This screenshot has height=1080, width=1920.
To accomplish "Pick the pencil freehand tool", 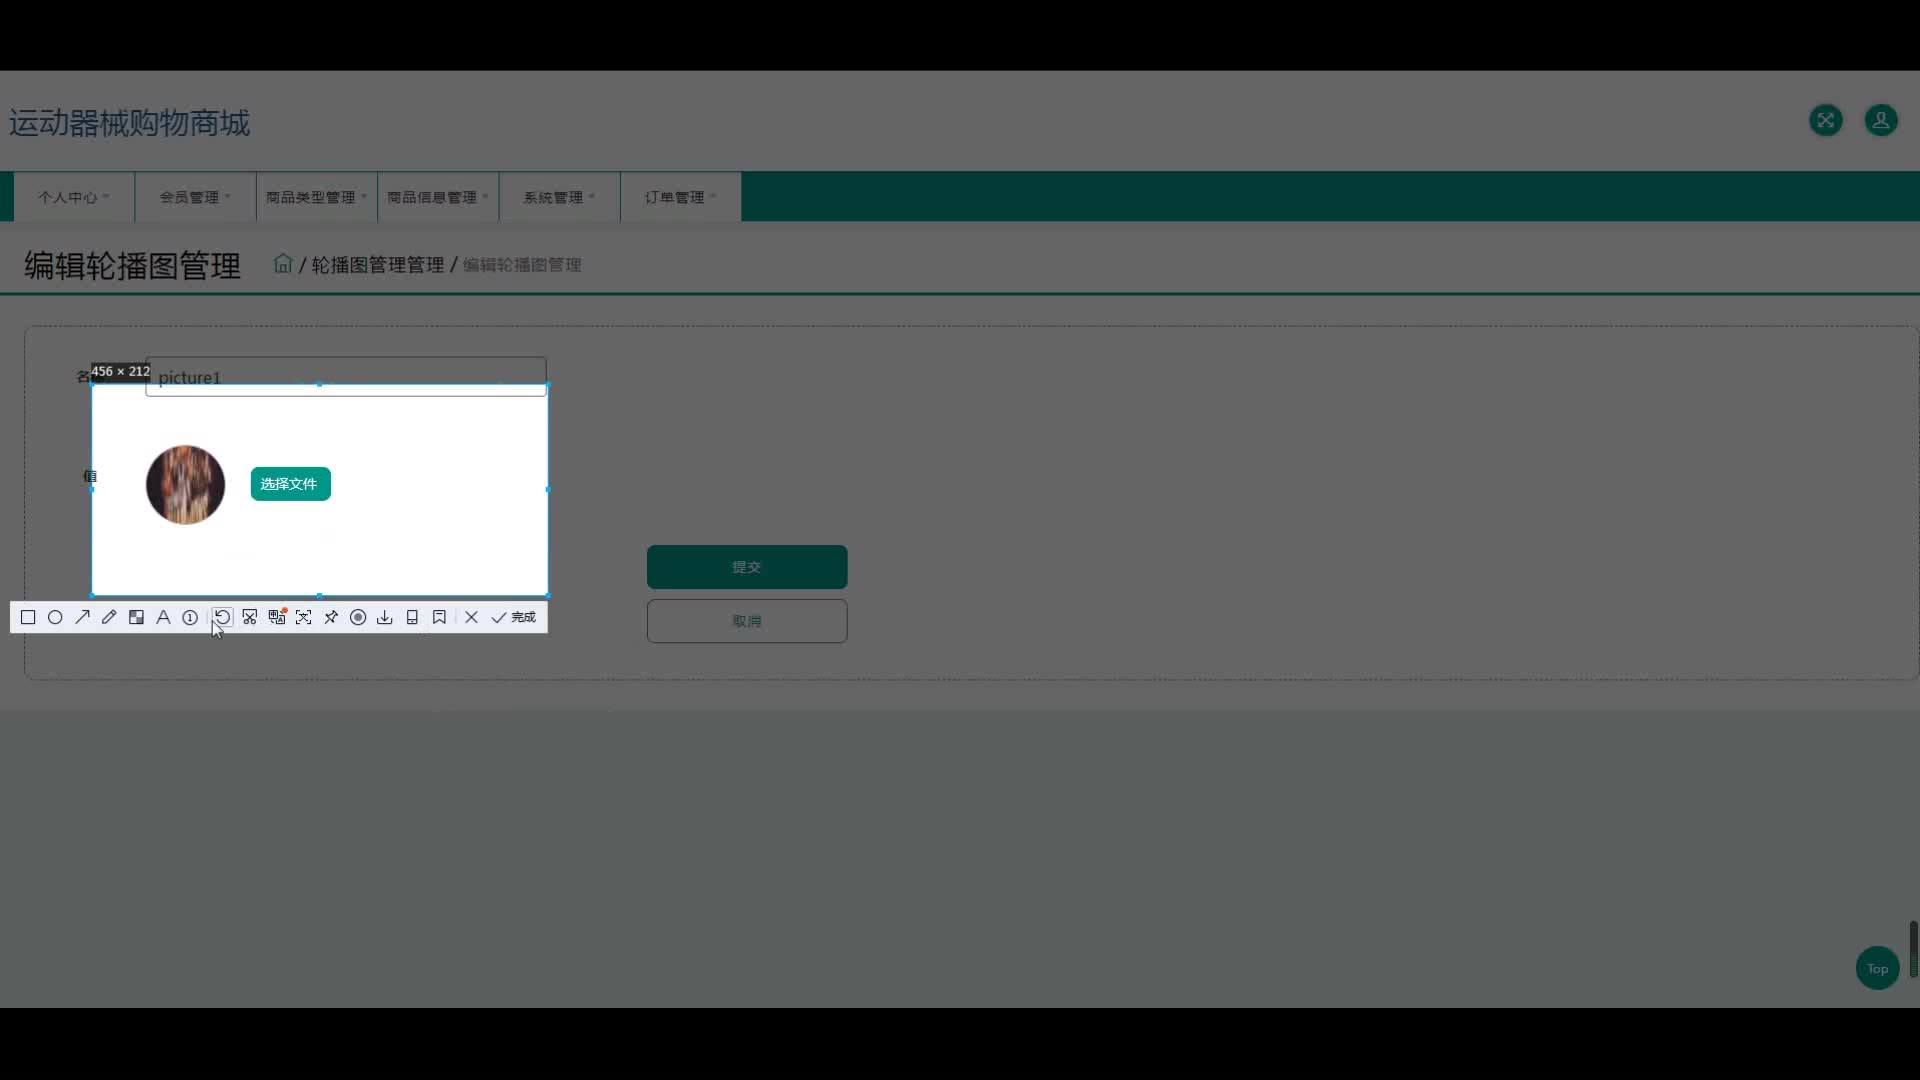I will pos(109,617).
